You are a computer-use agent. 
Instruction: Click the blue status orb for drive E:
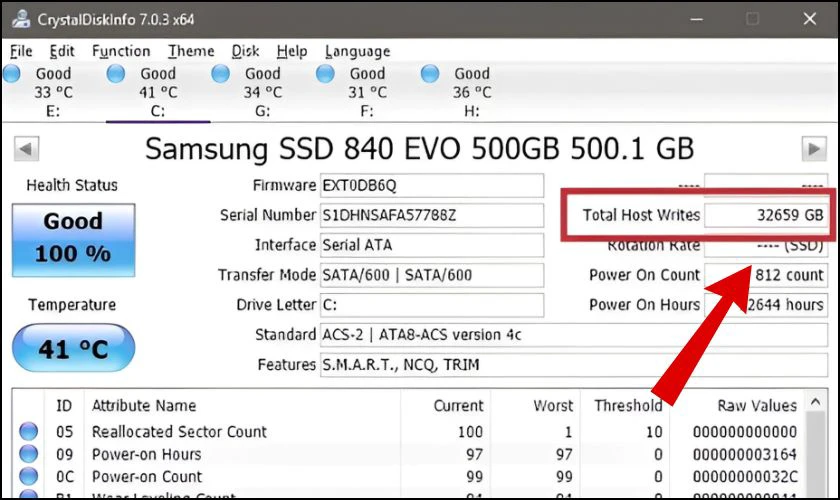tap(11, 73)
